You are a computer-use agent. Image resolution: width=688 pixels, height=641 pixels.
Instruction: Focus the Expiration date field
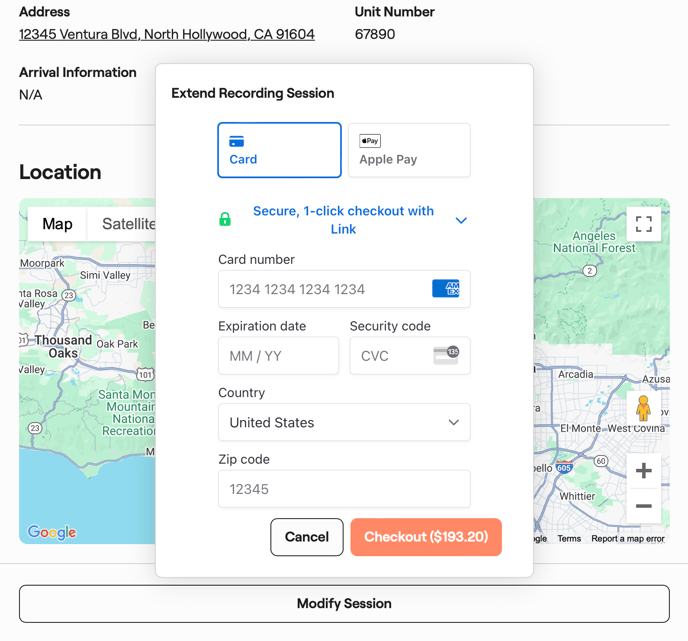tap(278, 356)
